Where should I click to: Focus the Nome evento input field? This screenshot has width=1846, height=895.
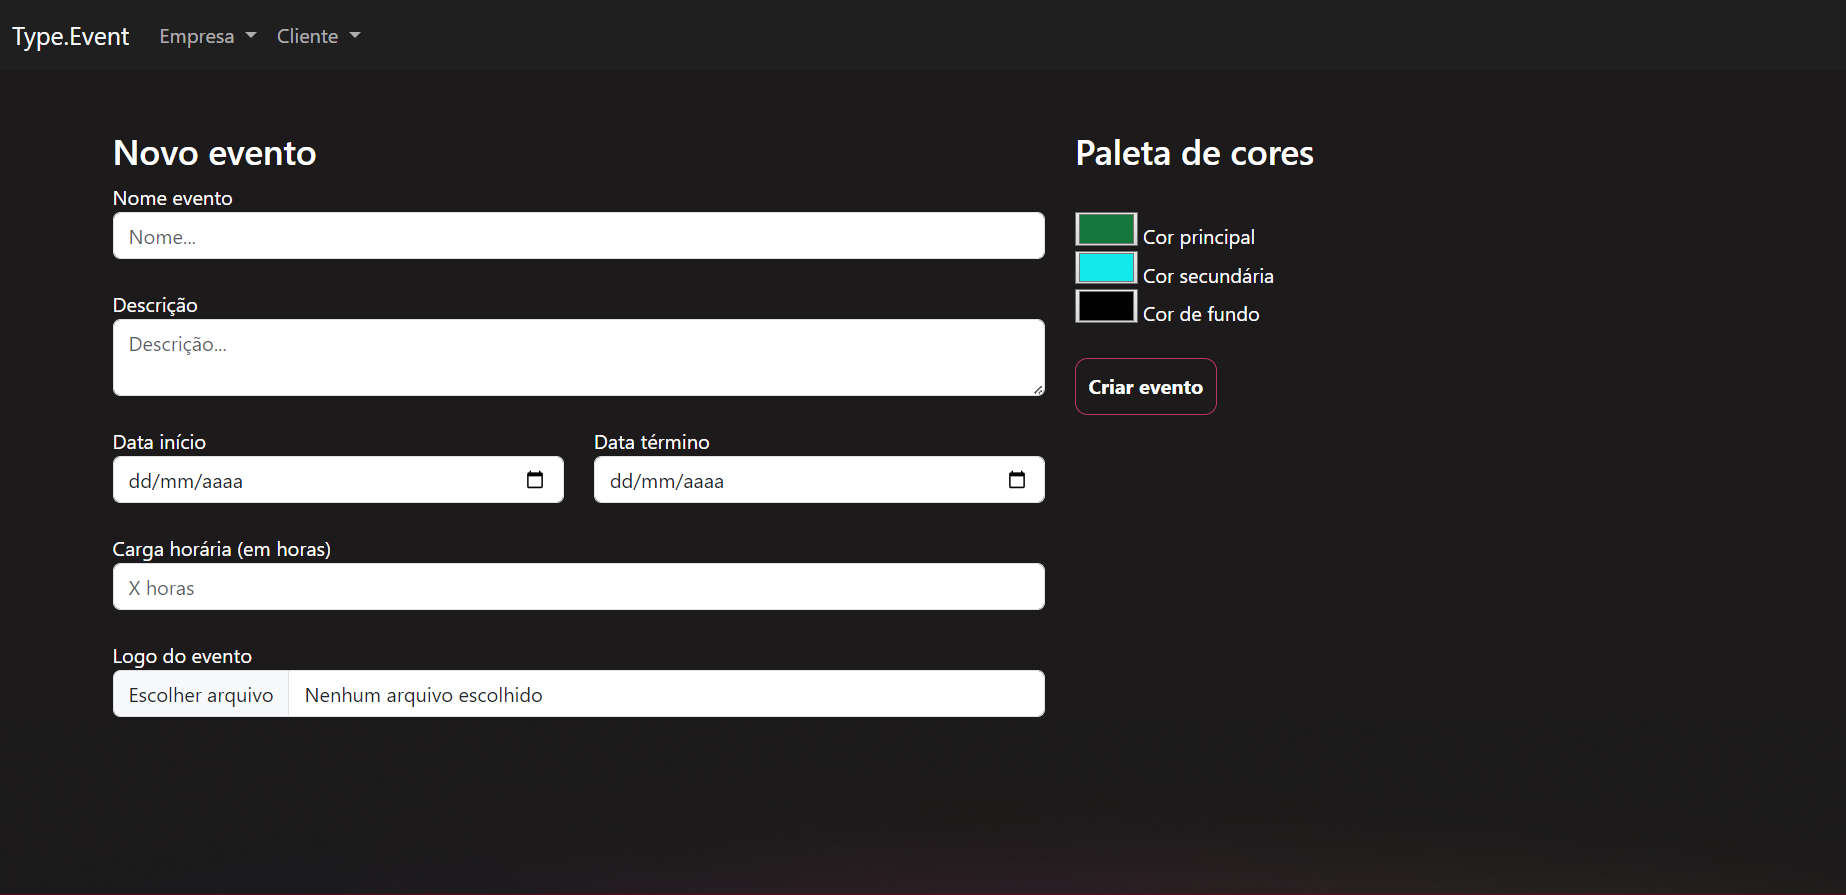[x=579, y=236]
